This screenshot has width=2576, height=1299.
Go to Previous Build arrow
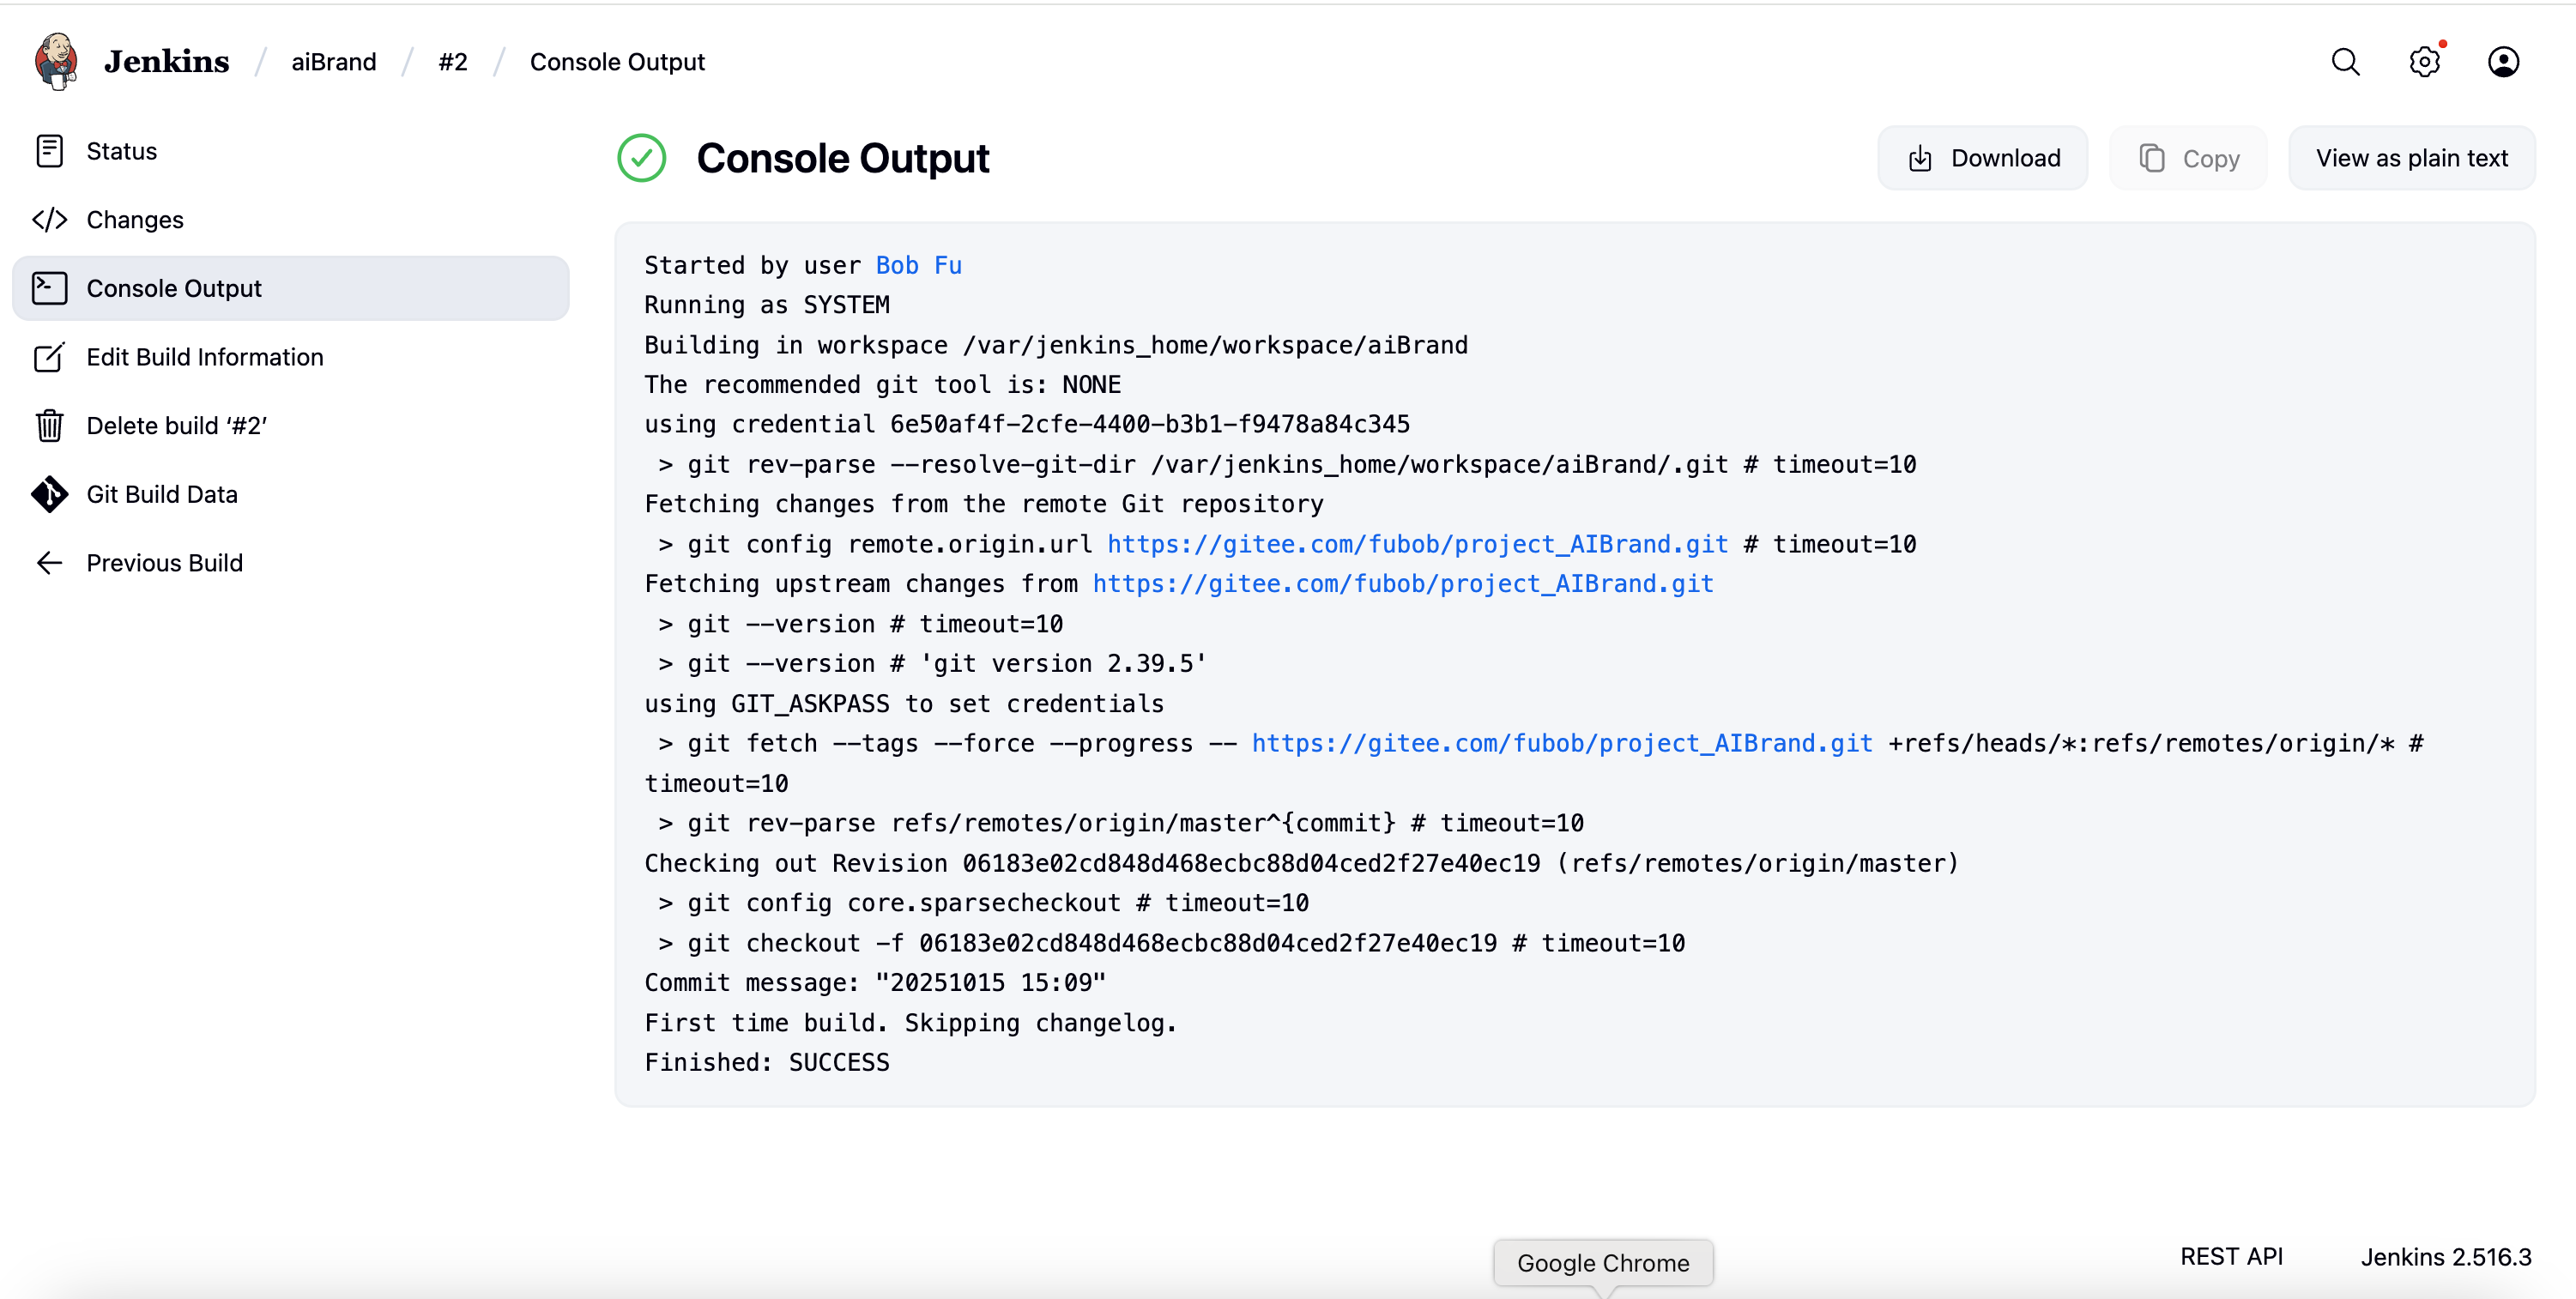coord(49,563)
